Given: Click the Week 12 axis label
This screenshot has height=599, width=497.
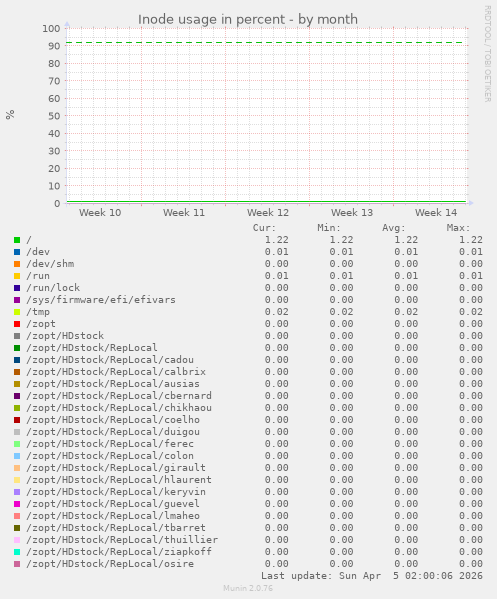Looking at the screenshot, I should click(x=268, y=213).
